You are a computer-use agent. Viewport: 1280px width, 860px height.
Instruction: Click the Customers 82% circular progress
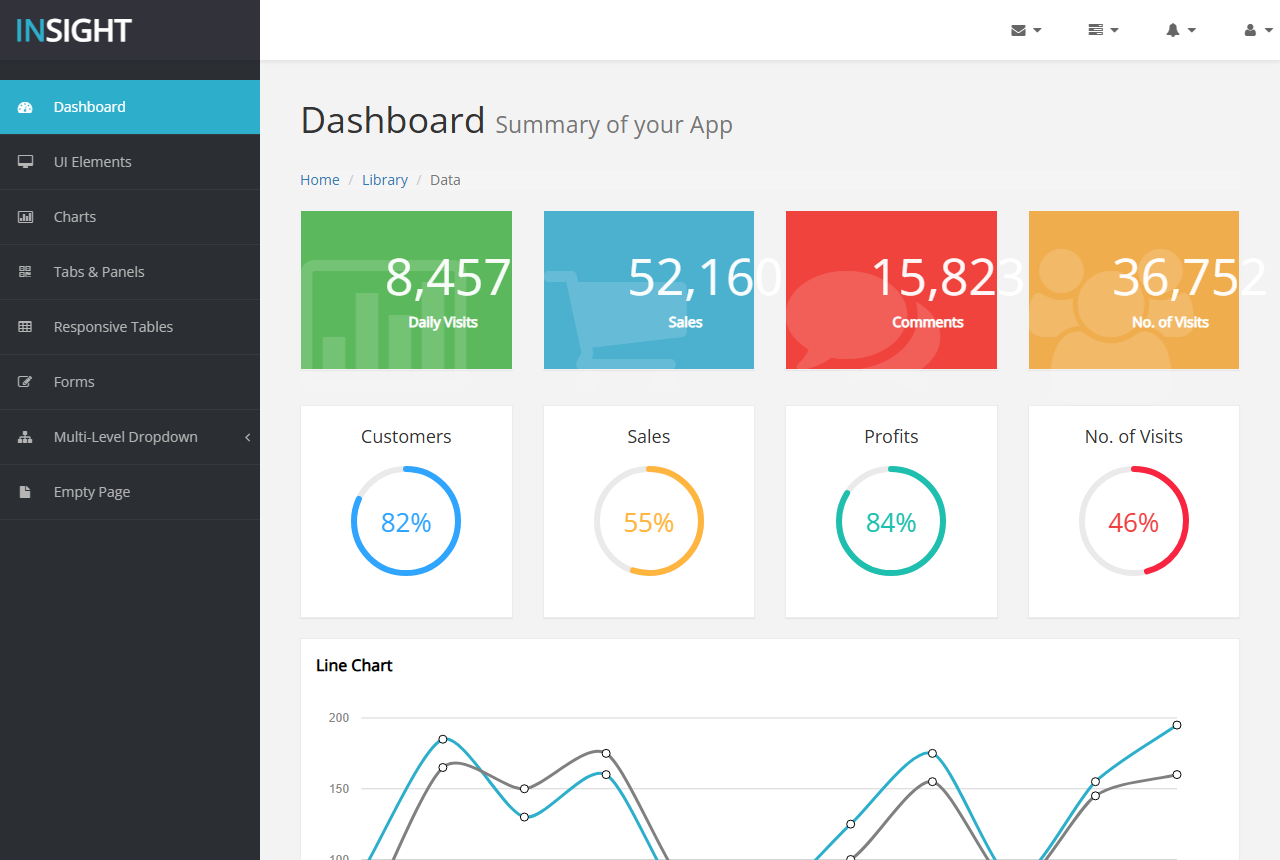click(x=406, y=521)
